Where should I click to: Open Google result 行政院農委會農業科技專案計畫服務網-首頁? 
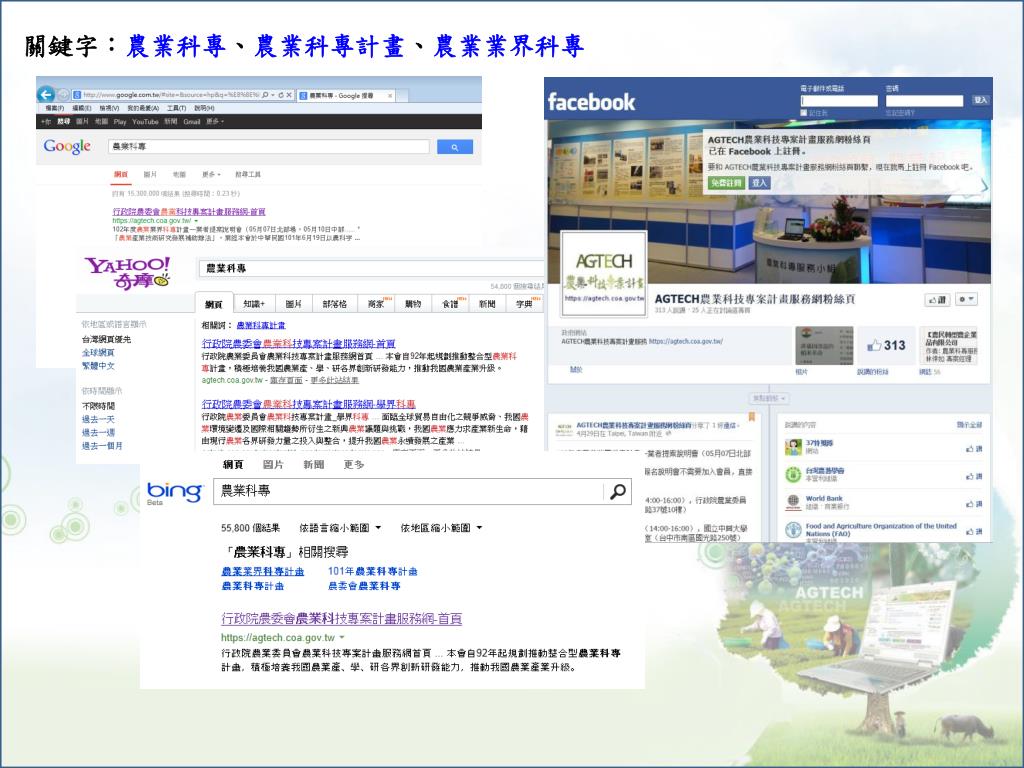[x=189, y=212]
